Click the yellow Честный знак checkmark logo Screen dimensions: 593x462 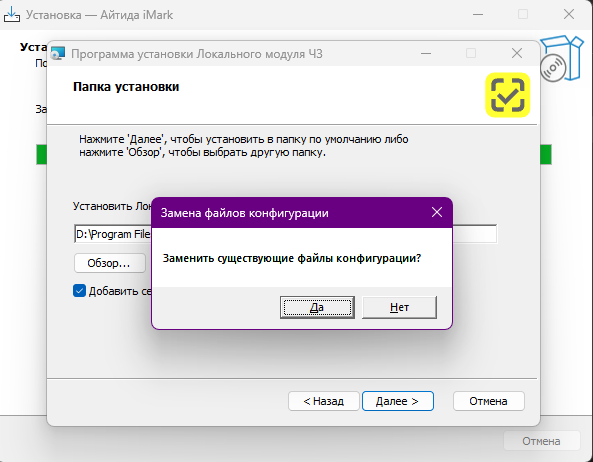508,95
